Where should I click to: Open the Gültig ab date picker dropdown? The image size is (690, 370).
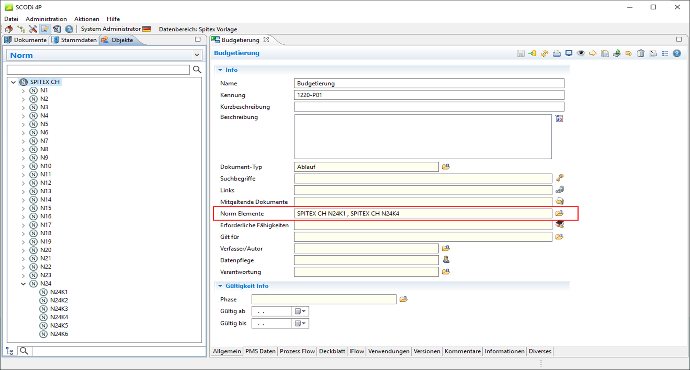click(300, 311)
